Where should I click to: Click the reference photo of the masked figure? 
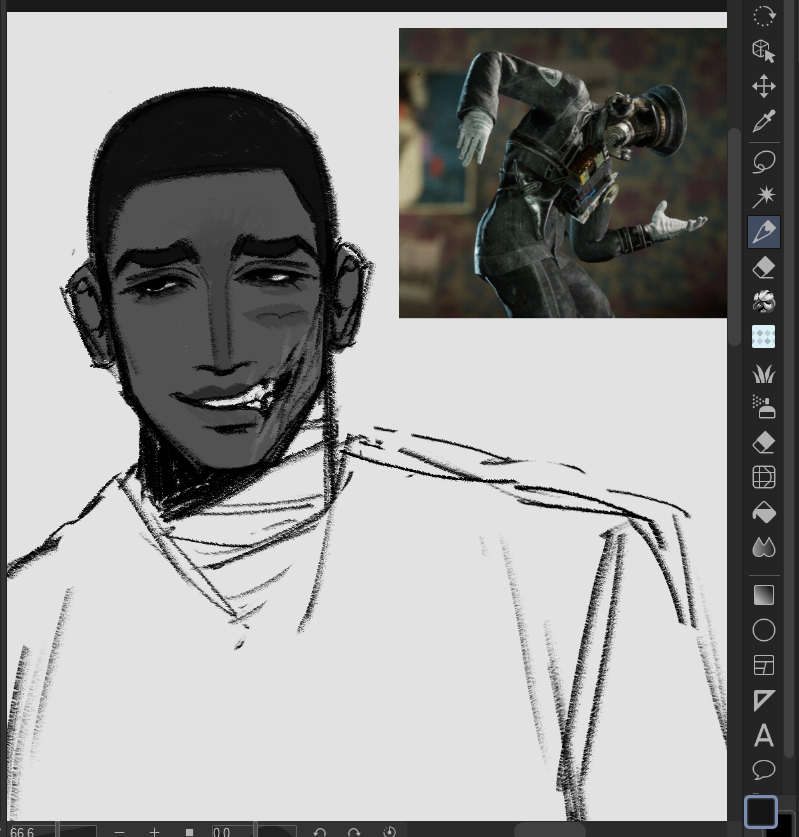(562, 172)
